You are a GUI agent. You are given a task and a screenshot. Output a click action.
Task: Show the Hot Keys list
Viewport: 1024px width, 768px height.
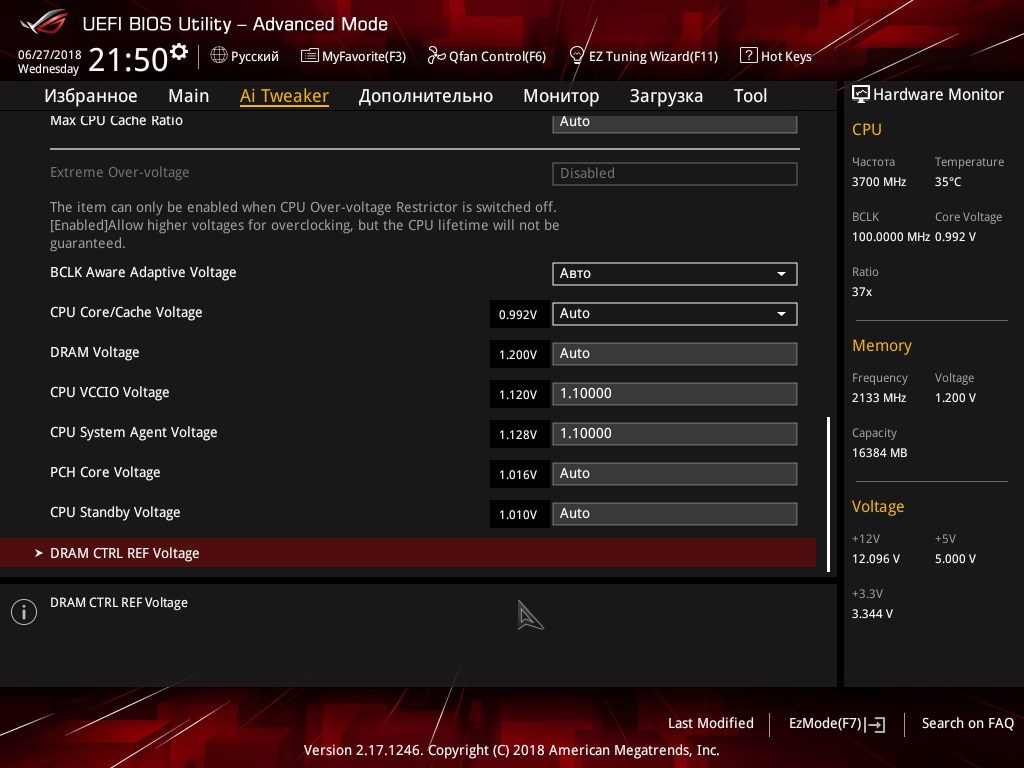click(776, 56)
